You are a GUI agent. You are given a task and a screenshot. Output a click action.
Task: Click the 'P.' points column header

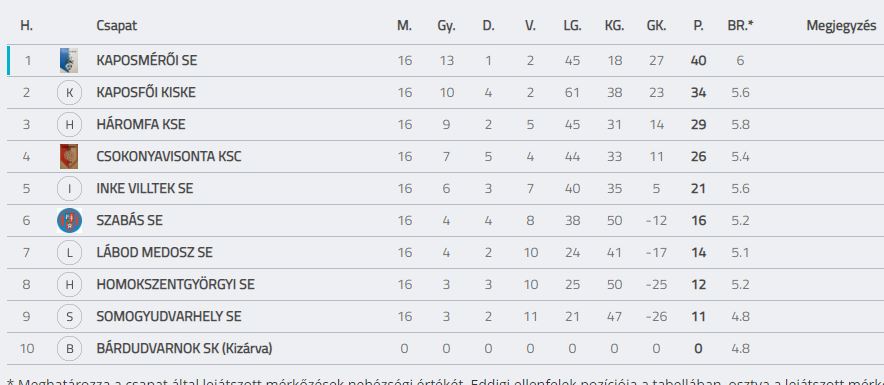pos(699,26)
